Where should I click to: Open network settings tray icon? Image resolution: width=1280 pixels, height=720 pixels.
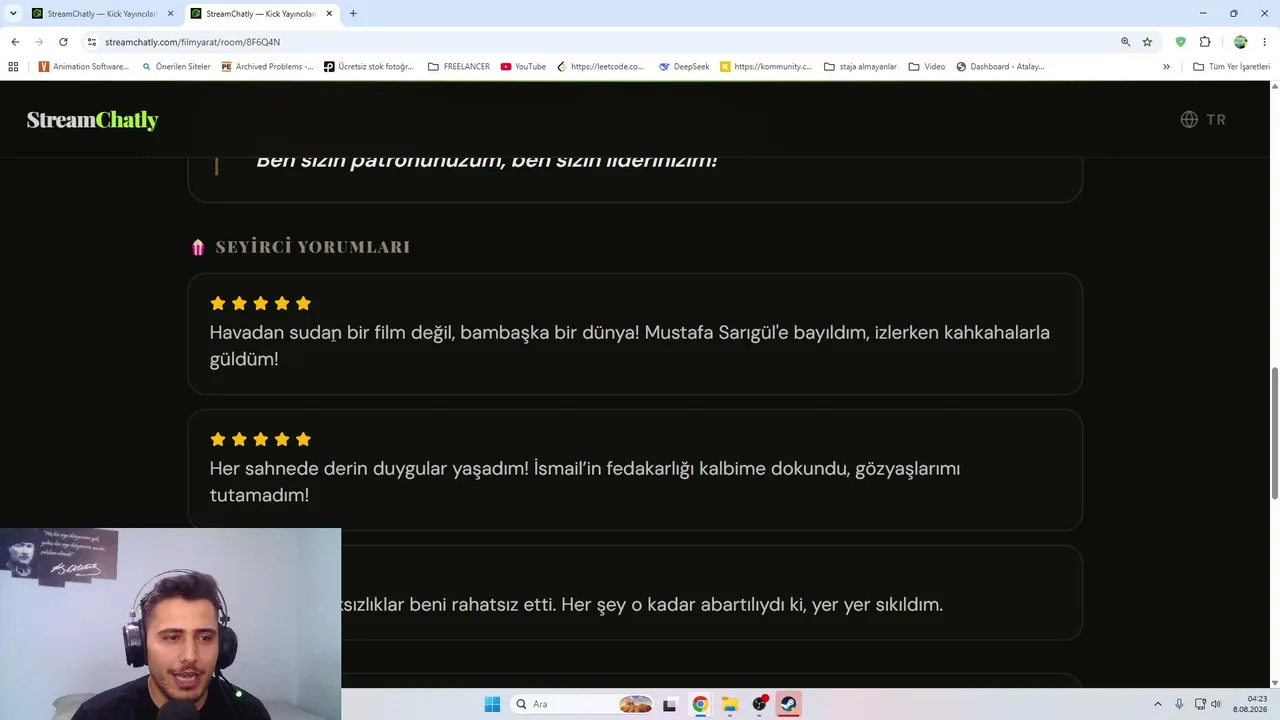[1200, 704]
